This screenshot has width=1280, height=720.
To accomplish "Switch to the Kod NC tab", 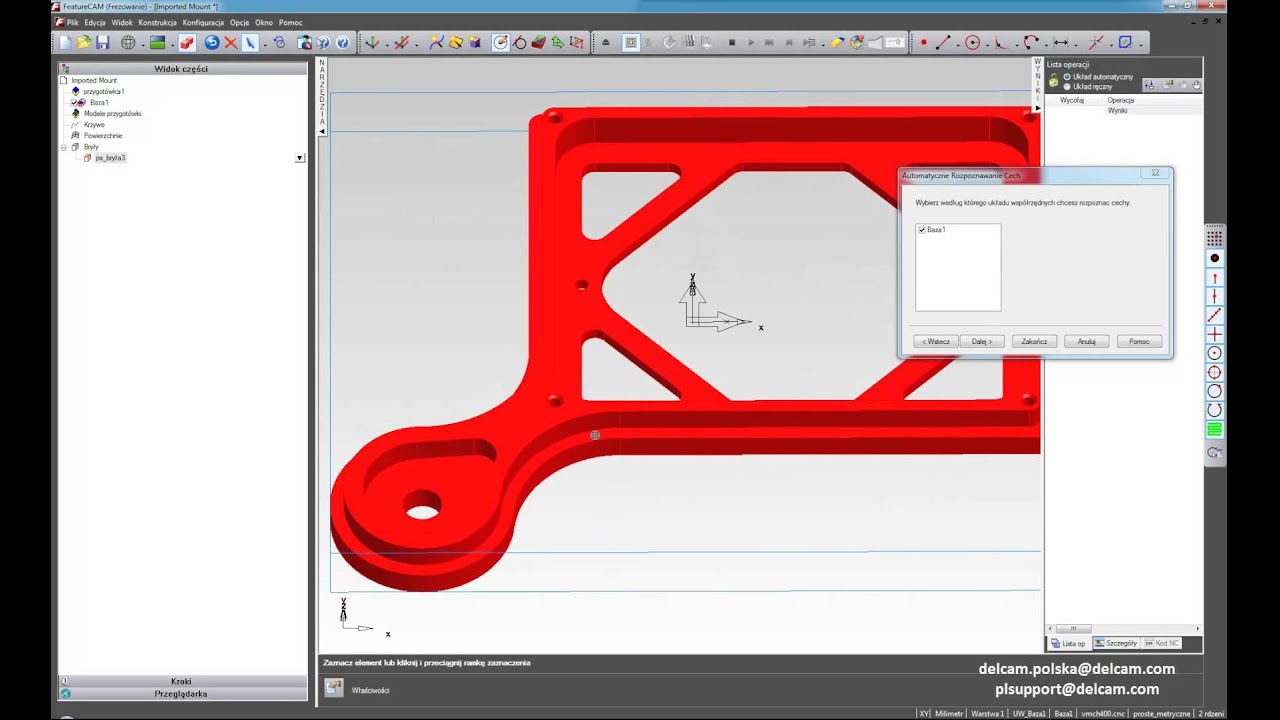I will [x=1162, y=643].
